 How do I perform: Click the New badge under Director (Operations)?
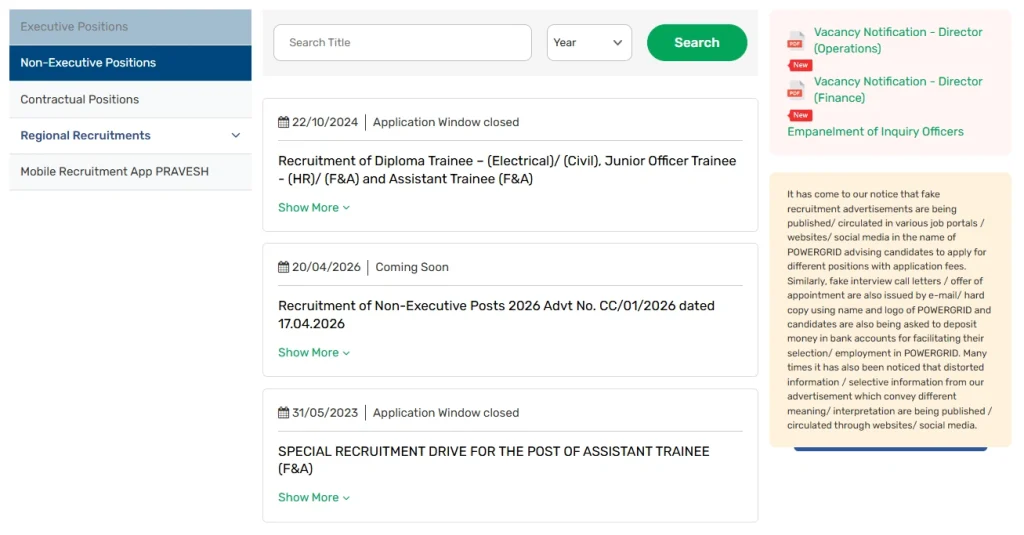800,65
